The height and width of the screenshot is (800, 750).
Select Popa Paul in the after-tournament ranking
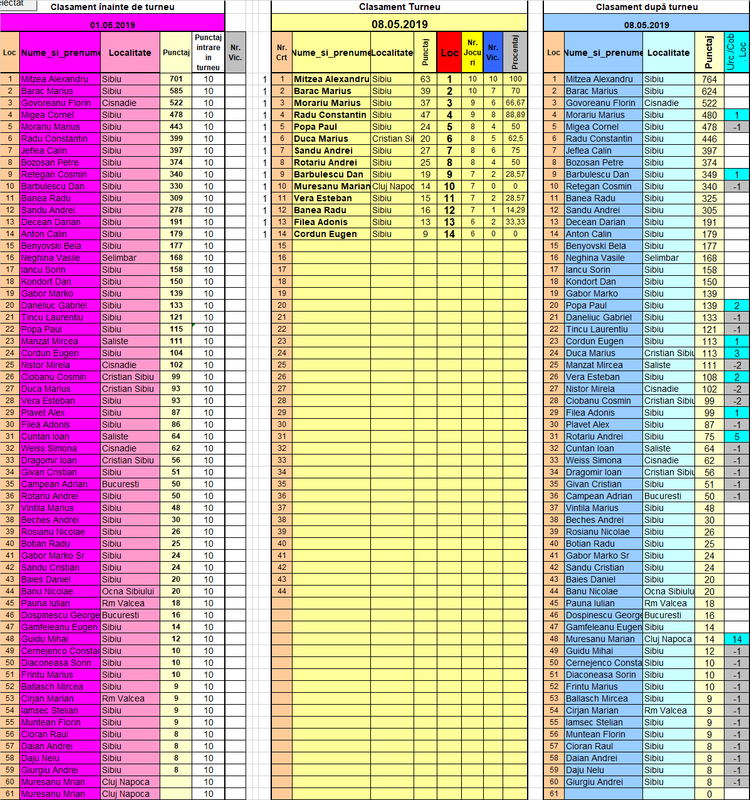603,305
